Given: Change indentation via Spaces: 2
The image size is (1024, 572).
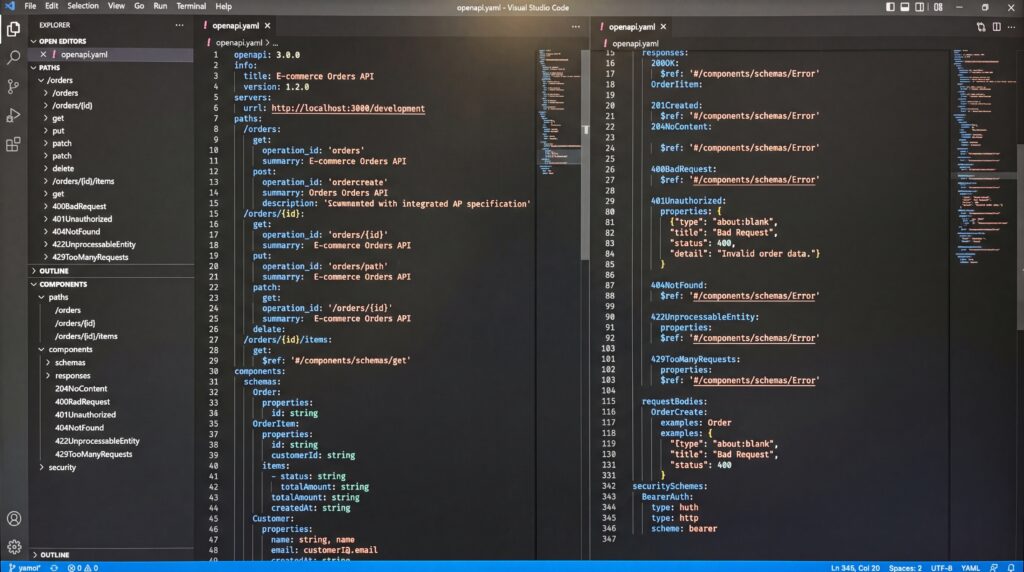Looking at the screenshot, I should tap(905, 567).
